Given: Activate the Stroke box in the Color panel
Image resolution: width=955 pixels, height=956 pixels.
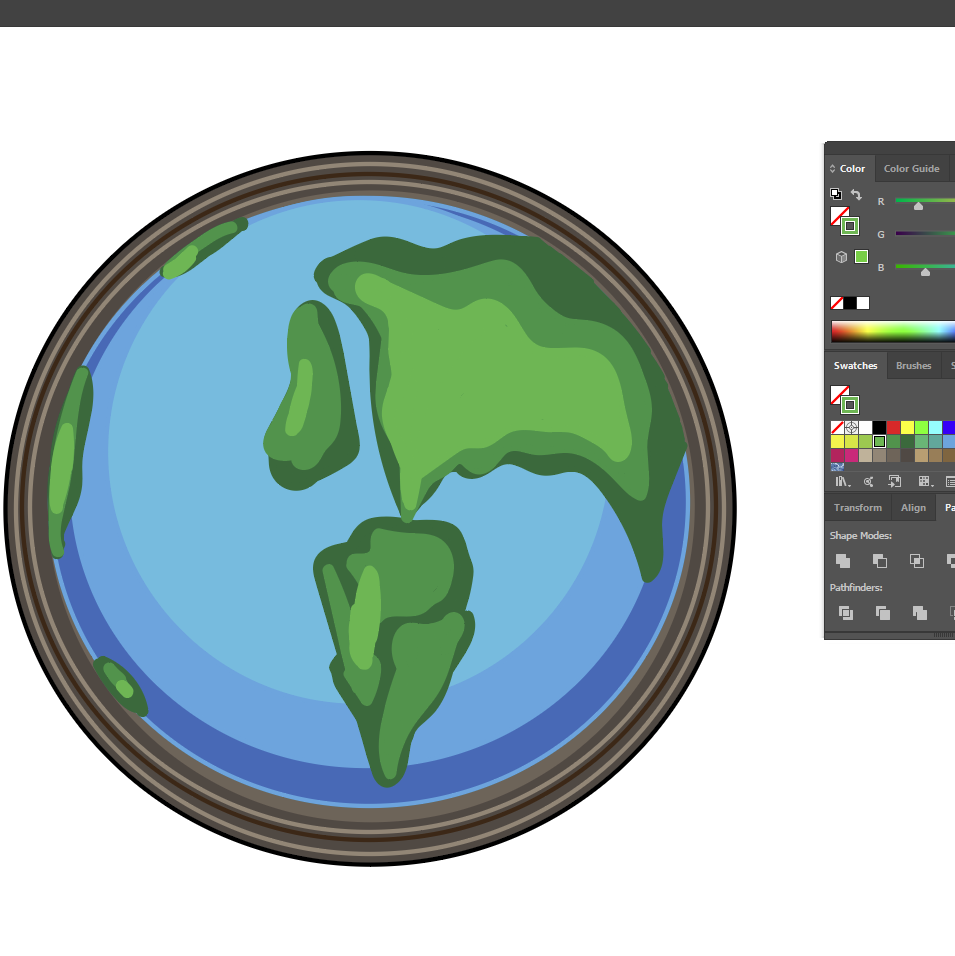Looking at the screenshot, I should (x=849, y=226).
